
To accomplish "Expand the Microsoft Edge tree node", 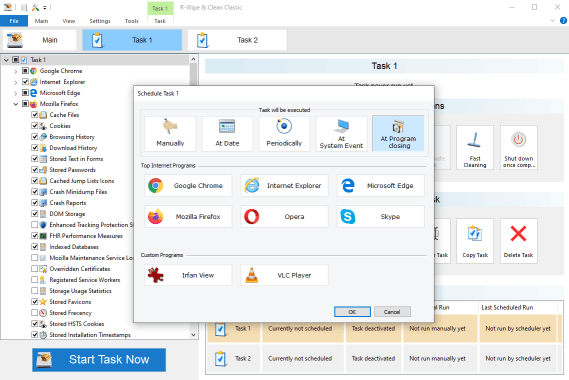I will pyautogui.click(x=16, y=93).
